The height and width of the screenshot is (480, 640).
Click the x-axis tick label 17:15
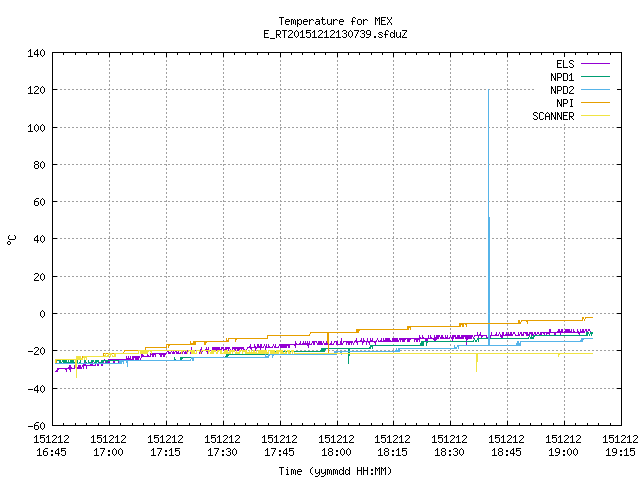coord(165,452)
